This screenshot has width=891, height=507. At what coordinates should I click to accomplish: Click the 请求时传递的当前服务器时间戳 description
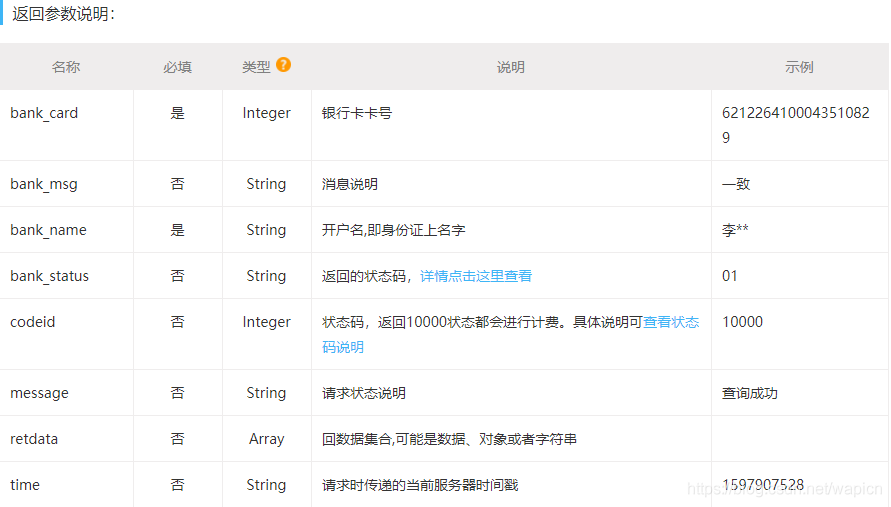coord(420,485)
